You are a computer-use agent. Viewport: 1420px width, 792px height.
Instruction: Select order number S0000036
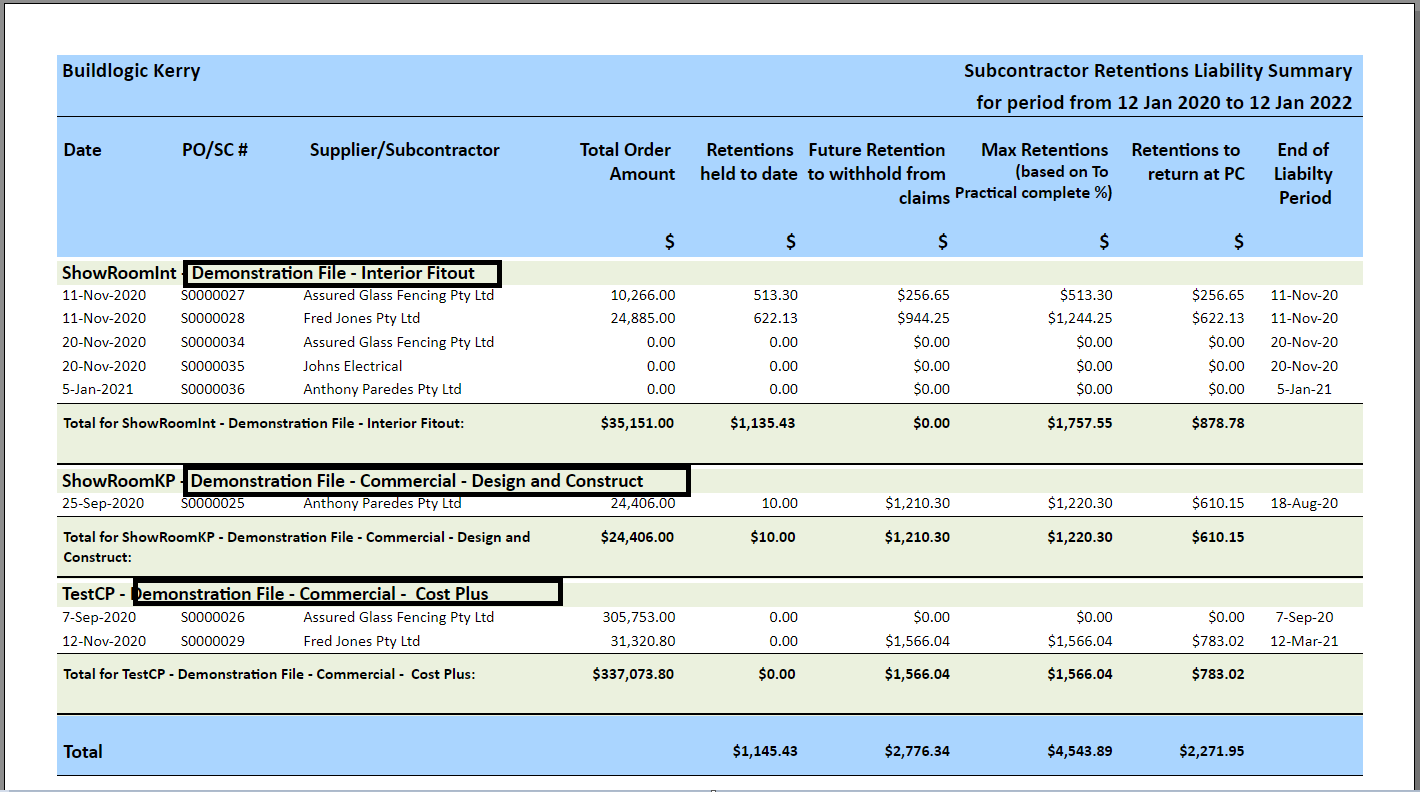coord(213,389)
